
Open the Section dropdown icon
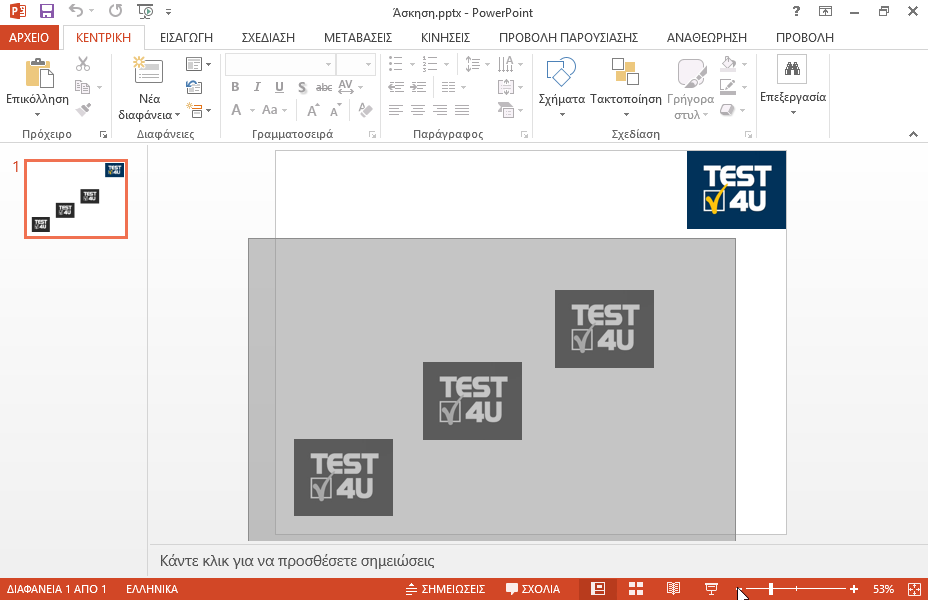click(198, 110)
